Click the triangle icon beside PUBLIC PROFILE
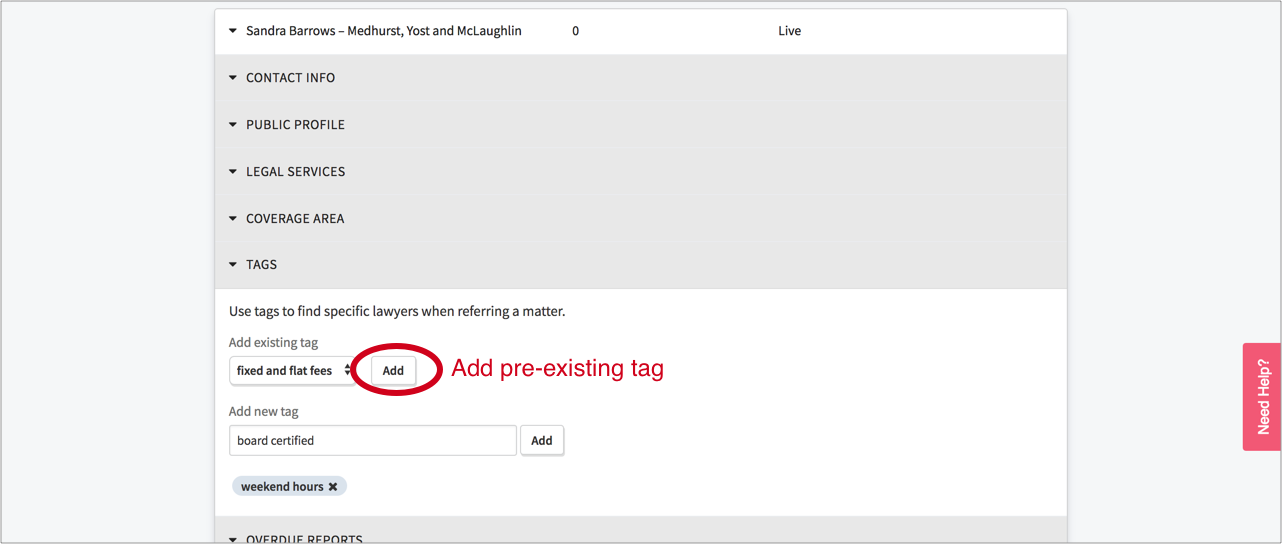This screenshot has width=1282, height=544. click(x=233, y=125)
